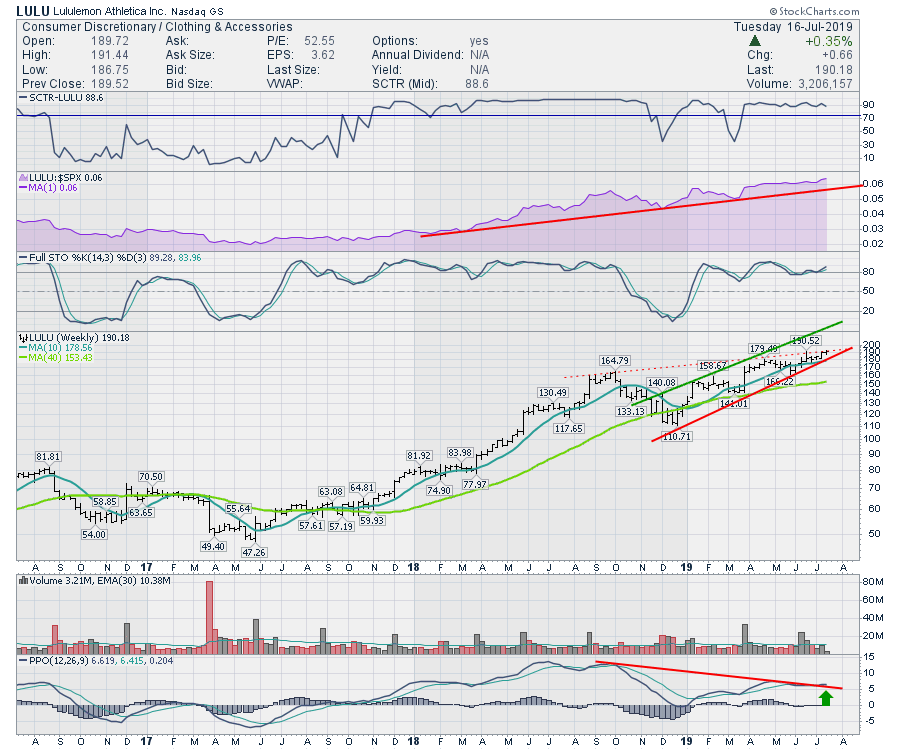Click the Chg value +0.66

pyautogui.click(x=837, y=55)
